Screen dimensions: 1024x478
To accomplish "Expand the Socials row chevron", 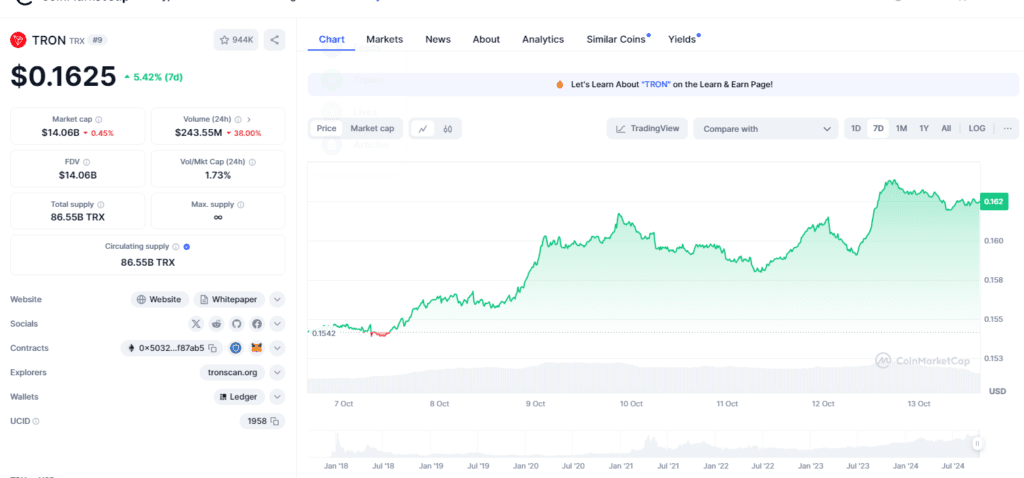I will coord(278,324).
